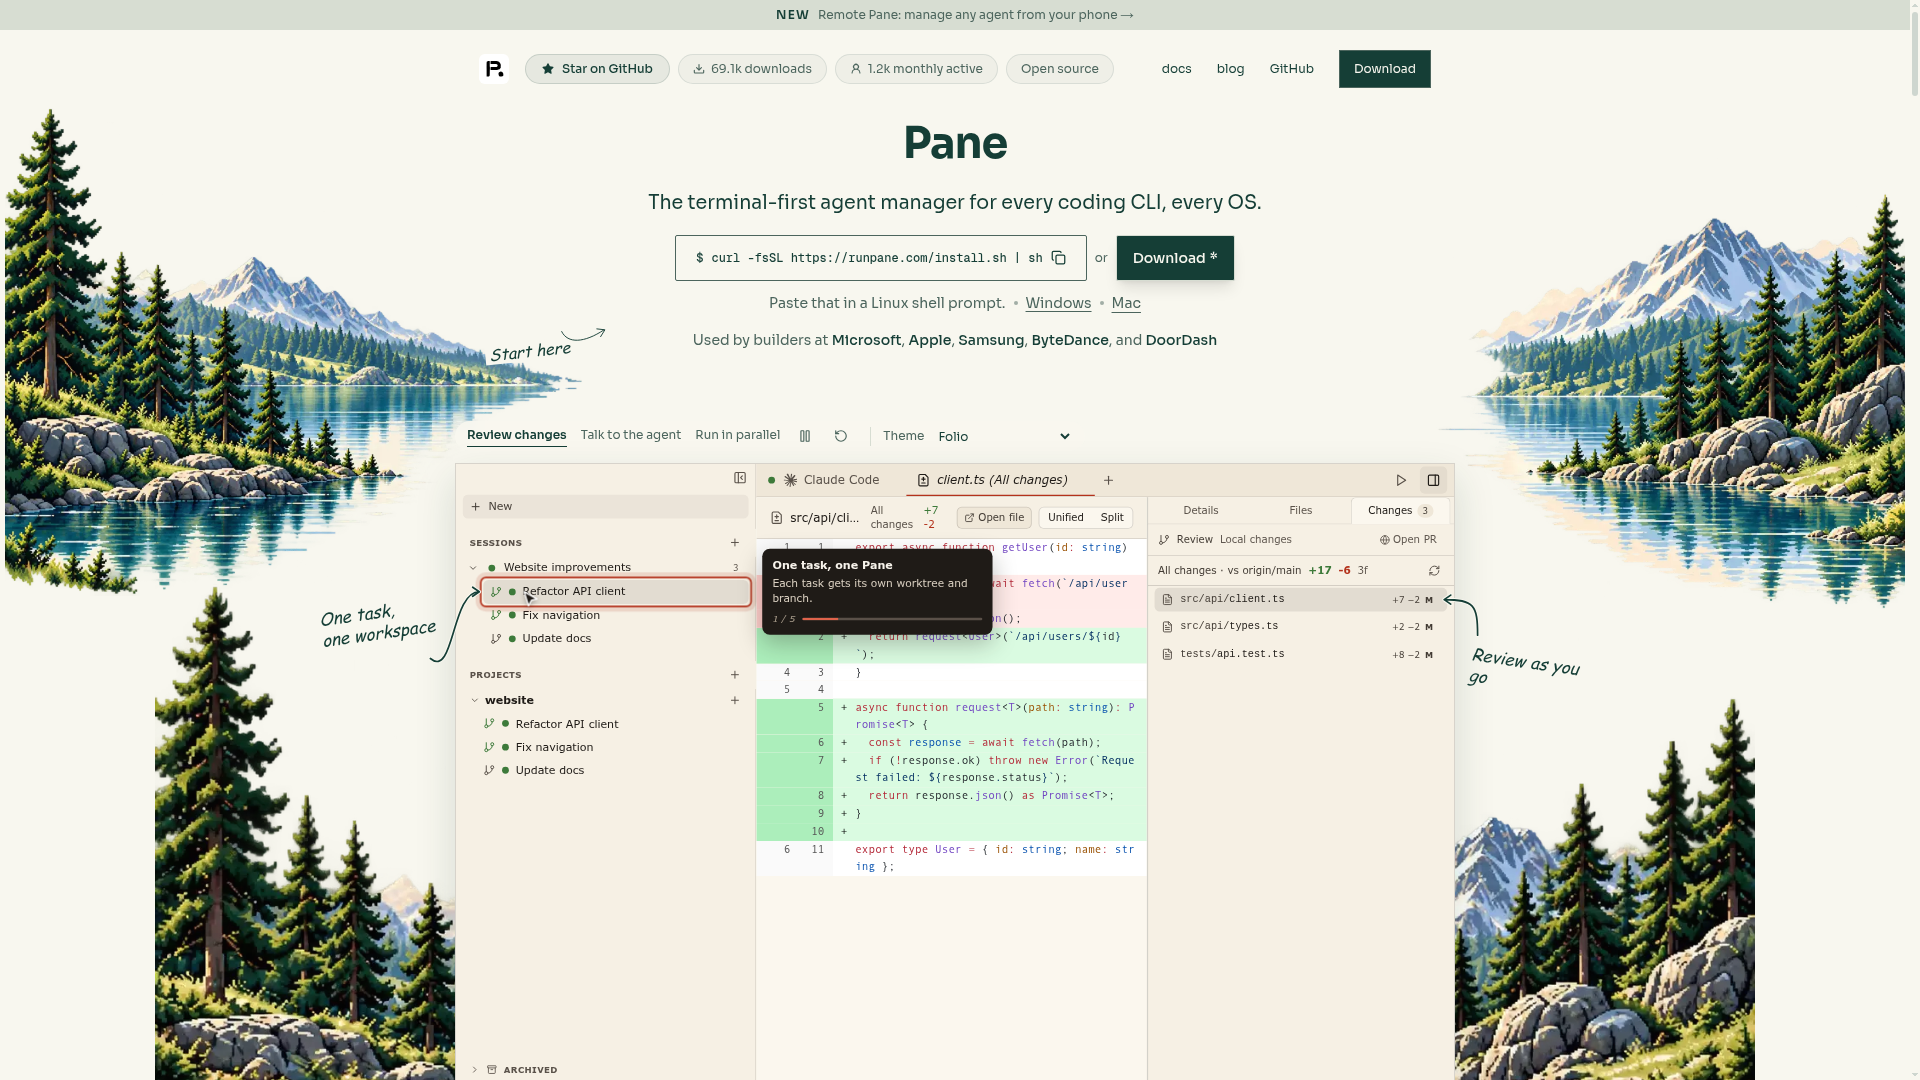Expand the Archived section
Image resolution: width=1920 pixels, height=1080 pixels.
pyautogui.click(x=475, y=1070)
